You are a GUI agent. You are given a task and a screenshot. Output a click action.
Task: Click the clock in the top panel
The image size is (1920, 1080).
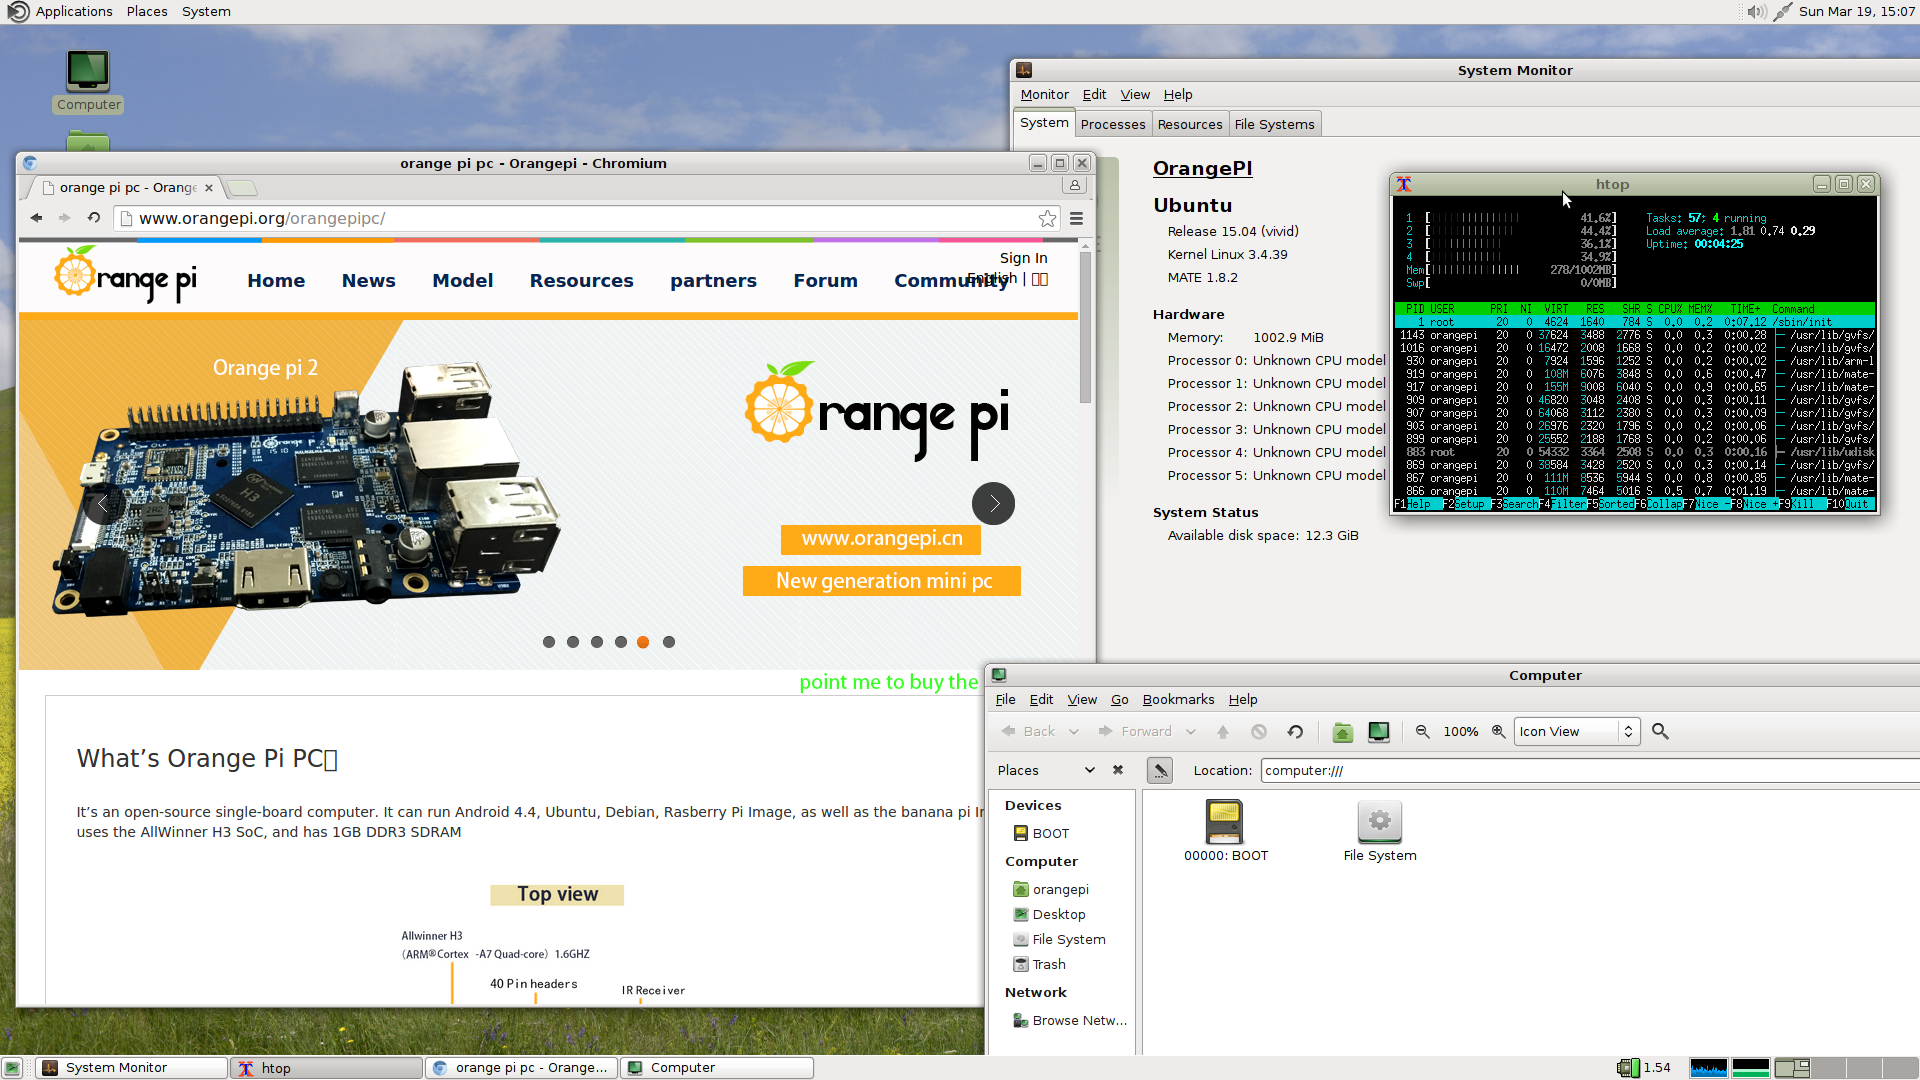pos(1857,11)
